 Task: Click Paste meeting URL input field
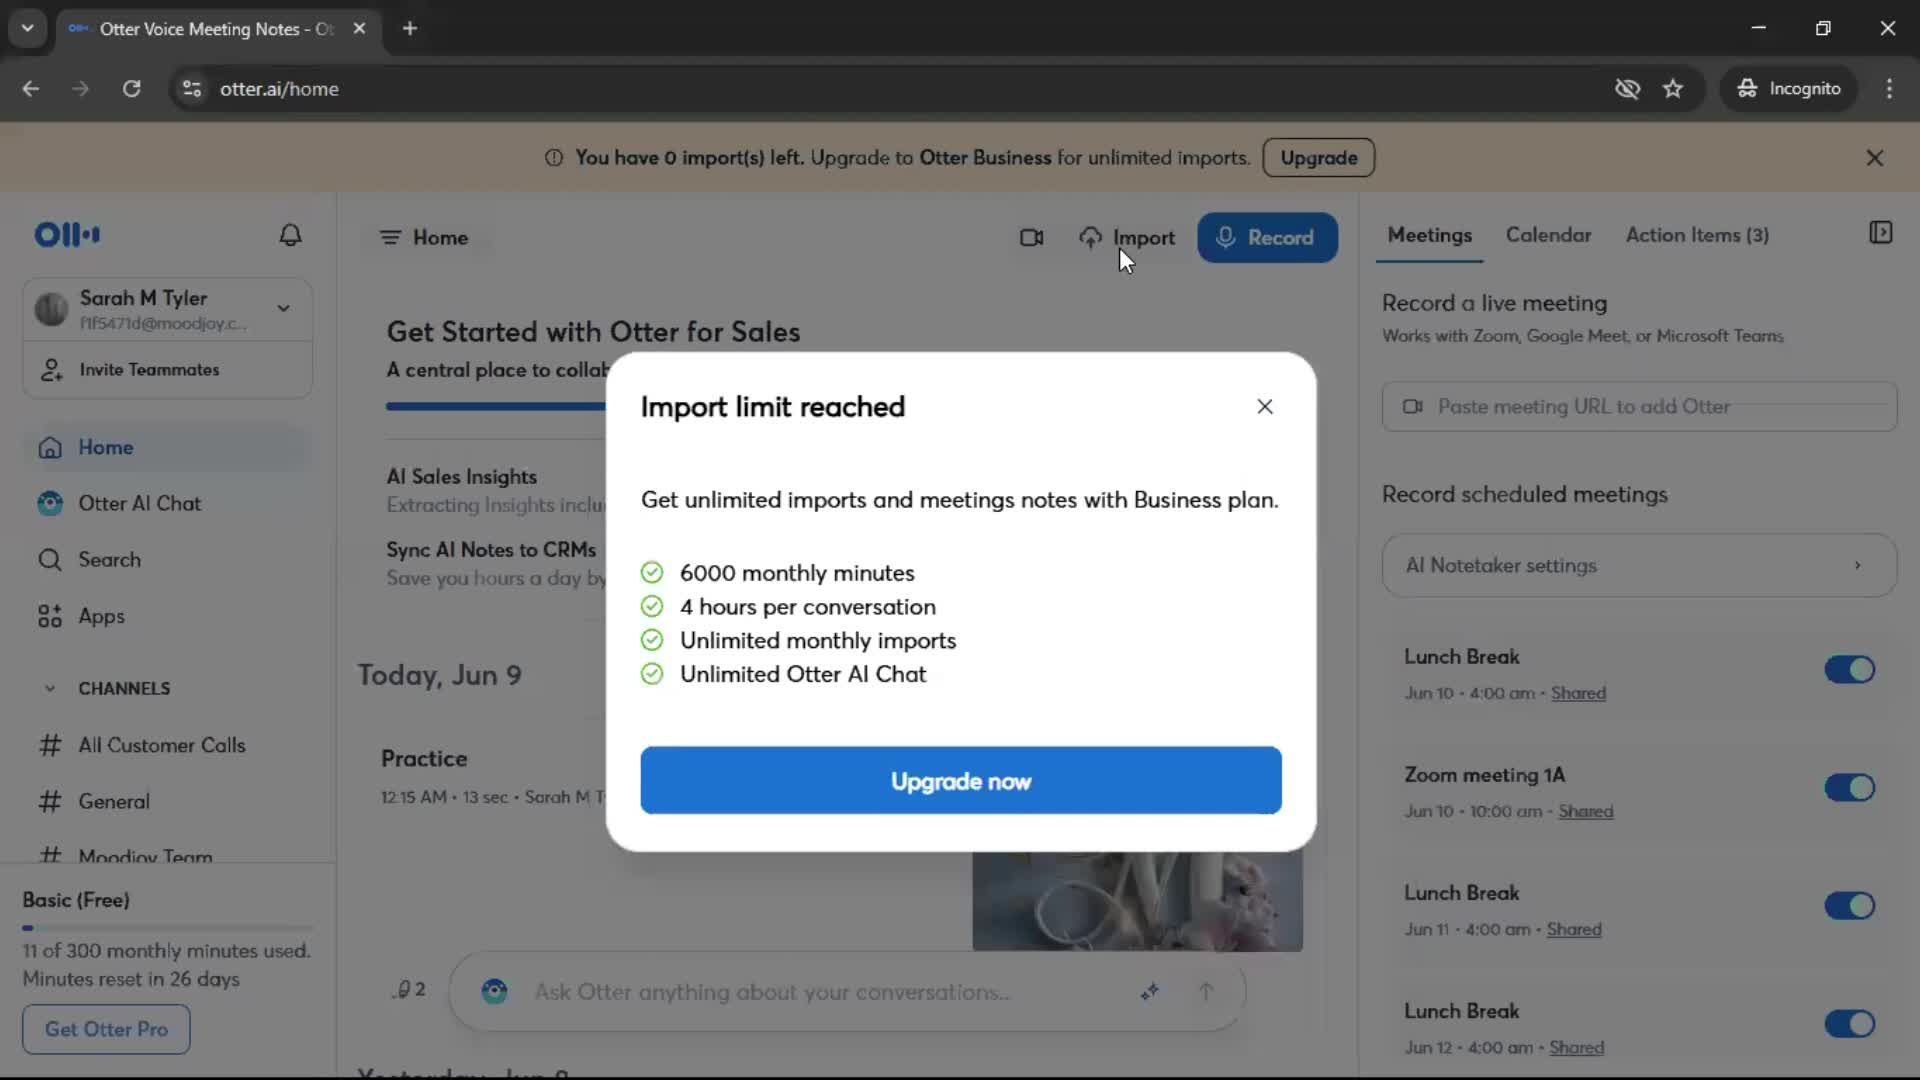coord(1639,407)
